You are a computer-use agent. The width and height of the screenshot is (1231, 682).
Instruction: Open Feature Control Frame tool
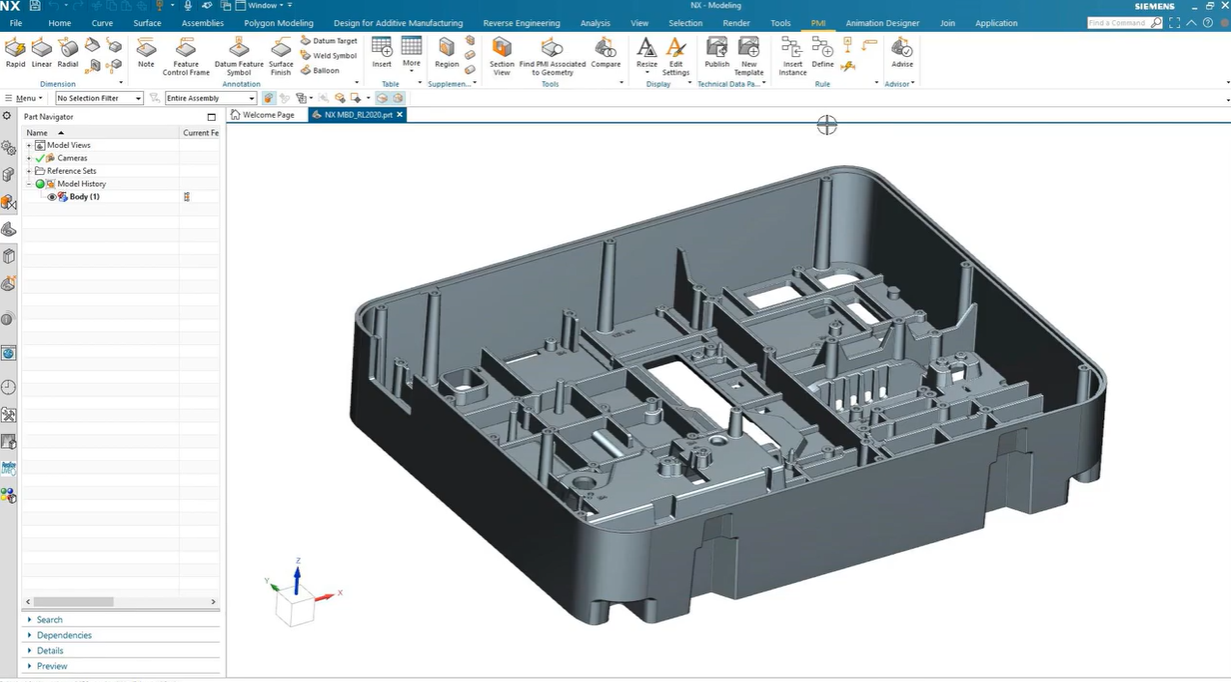[x=186, y=57]
